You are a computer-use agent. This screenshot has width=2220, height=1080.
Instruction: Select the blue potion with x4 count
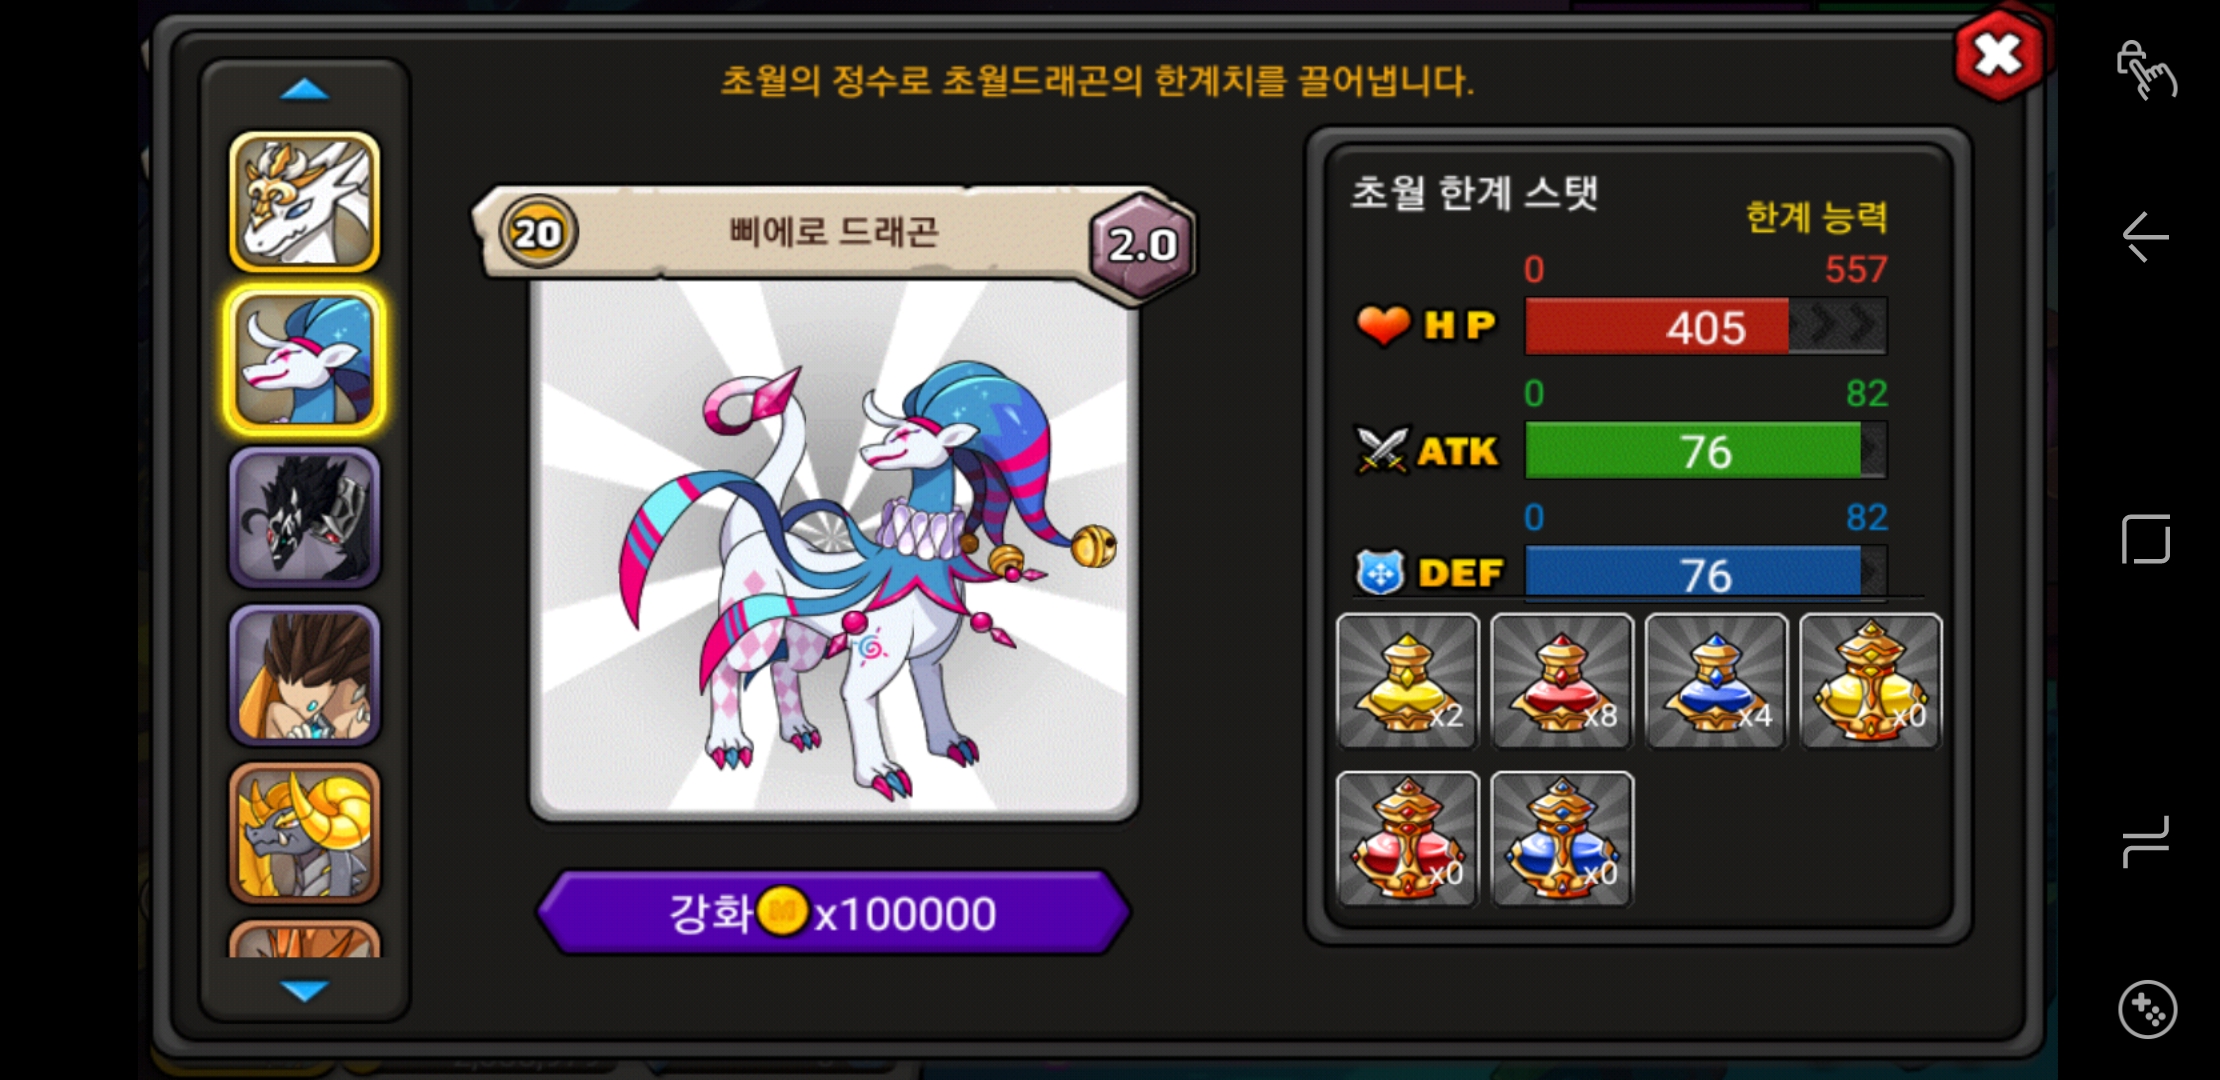pos(1717,681)
